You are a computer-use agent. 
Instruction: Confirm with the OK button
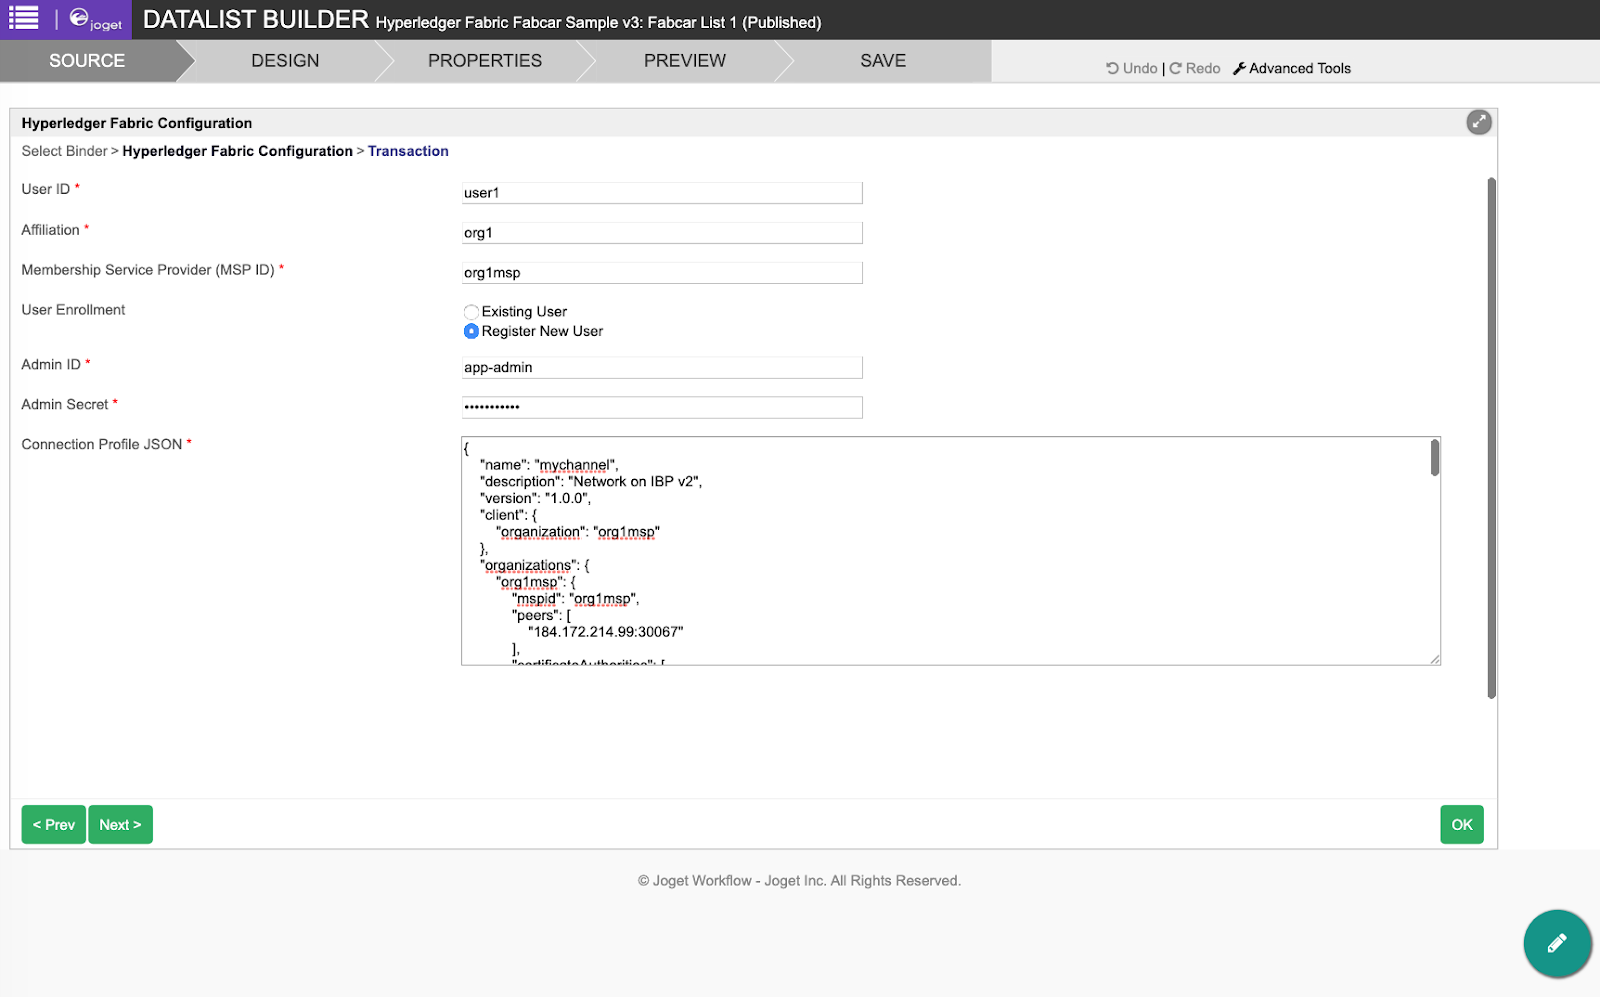[x=1462, y=825]
